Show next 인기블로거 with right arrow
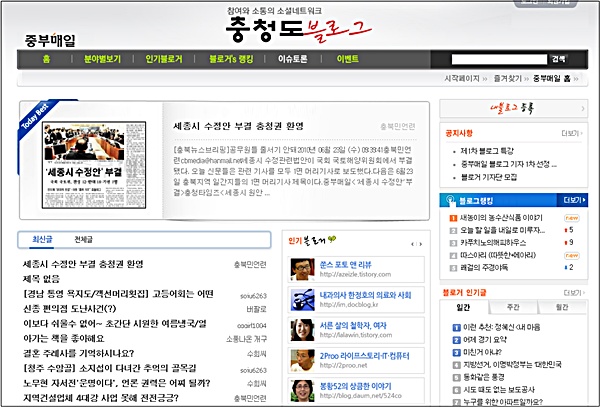 click(x=421, y=244)
